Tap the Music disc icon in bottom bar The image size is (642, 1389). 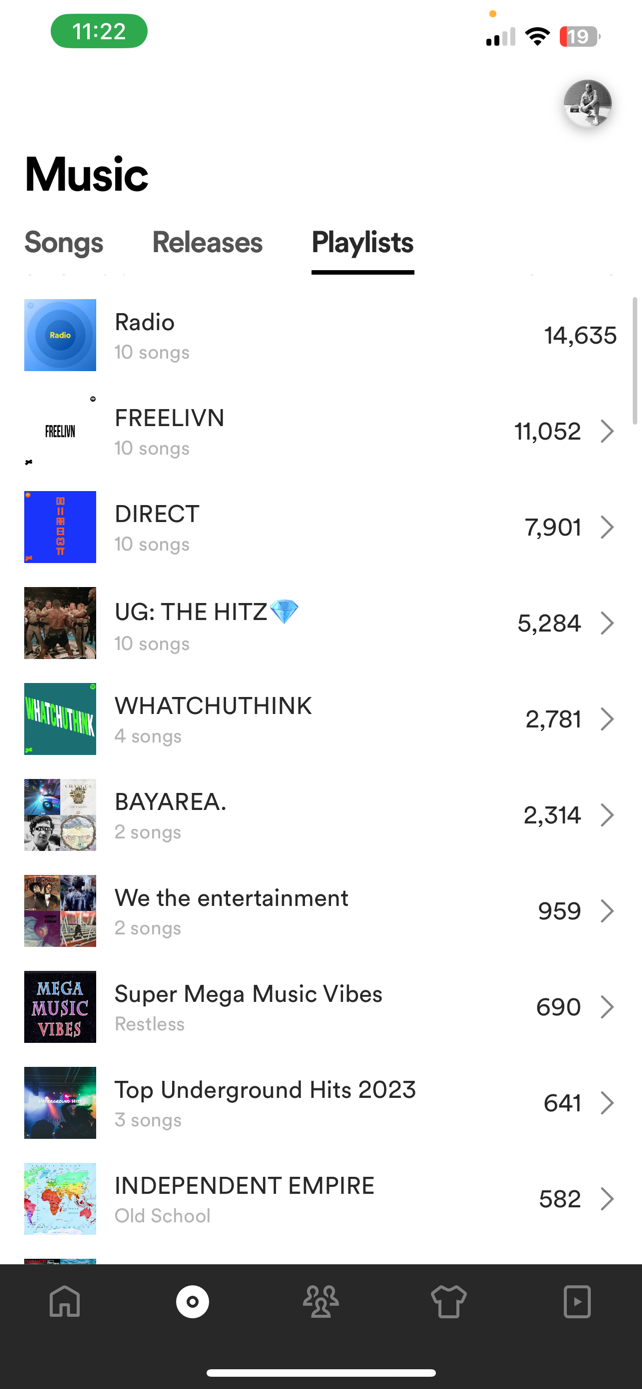click(x=192, y=1301)
